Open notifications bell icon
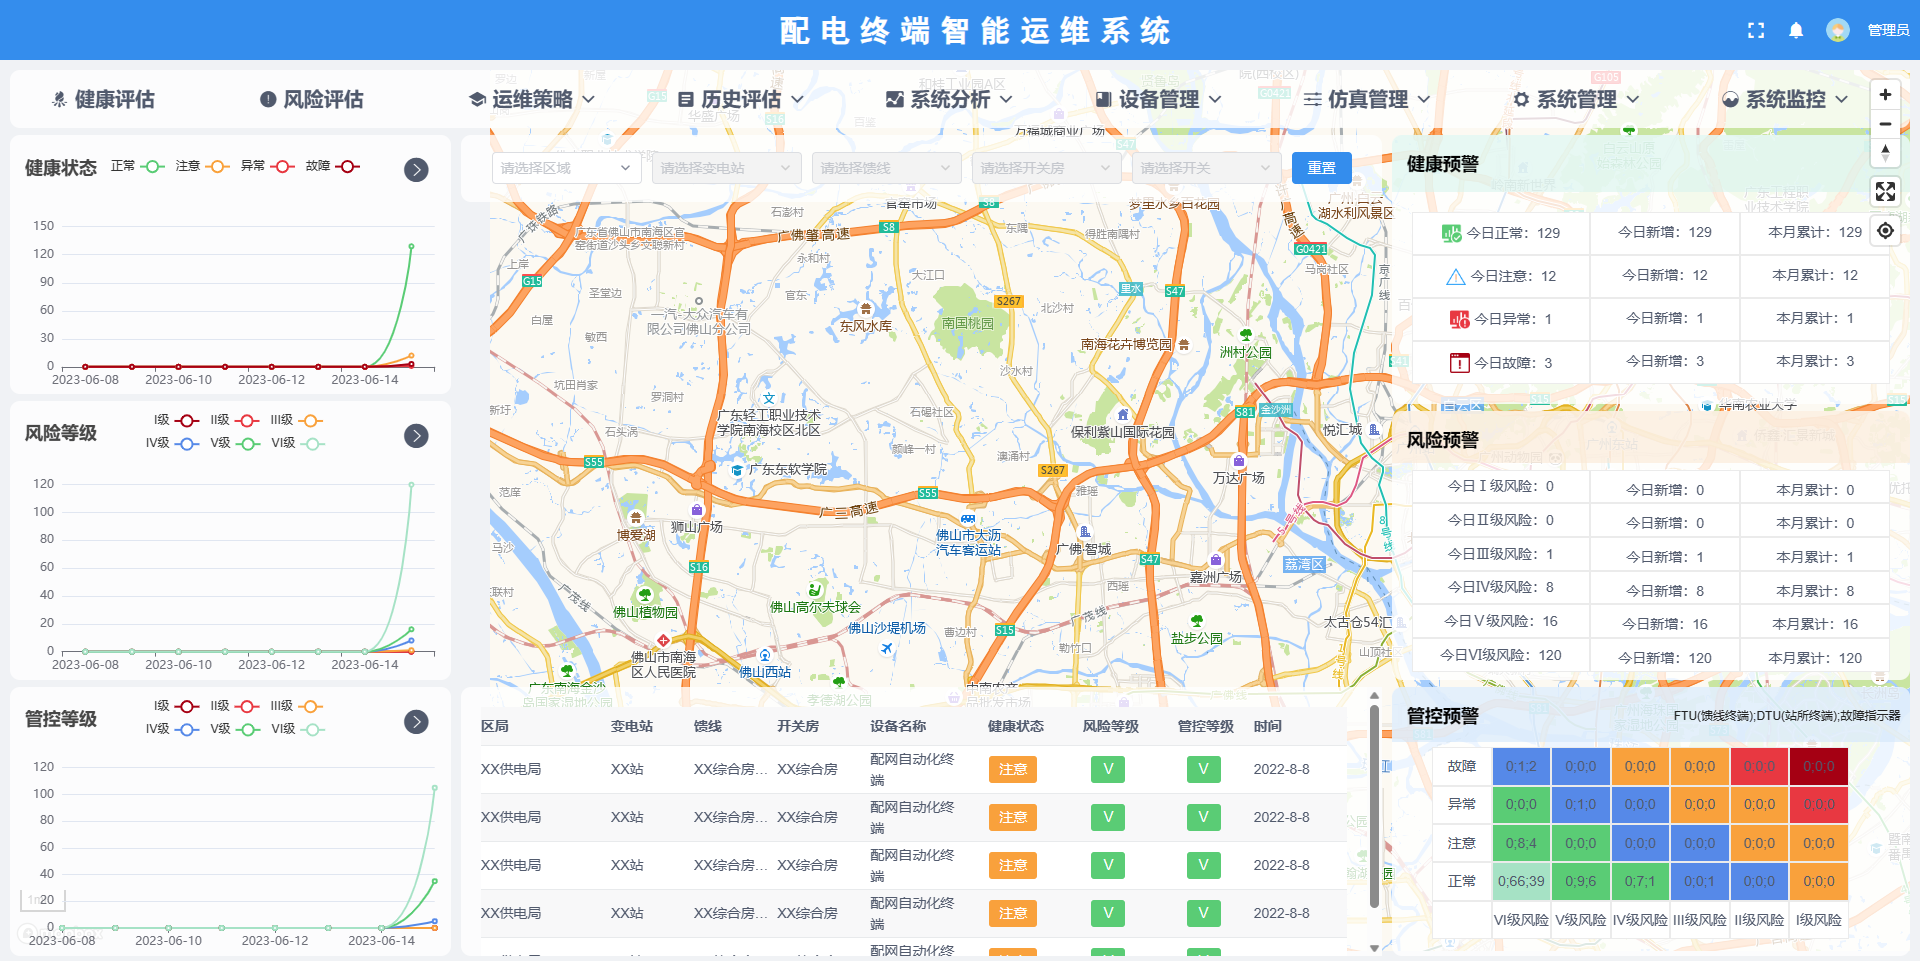1920x961 pixels. click(x=1796, y=30)
